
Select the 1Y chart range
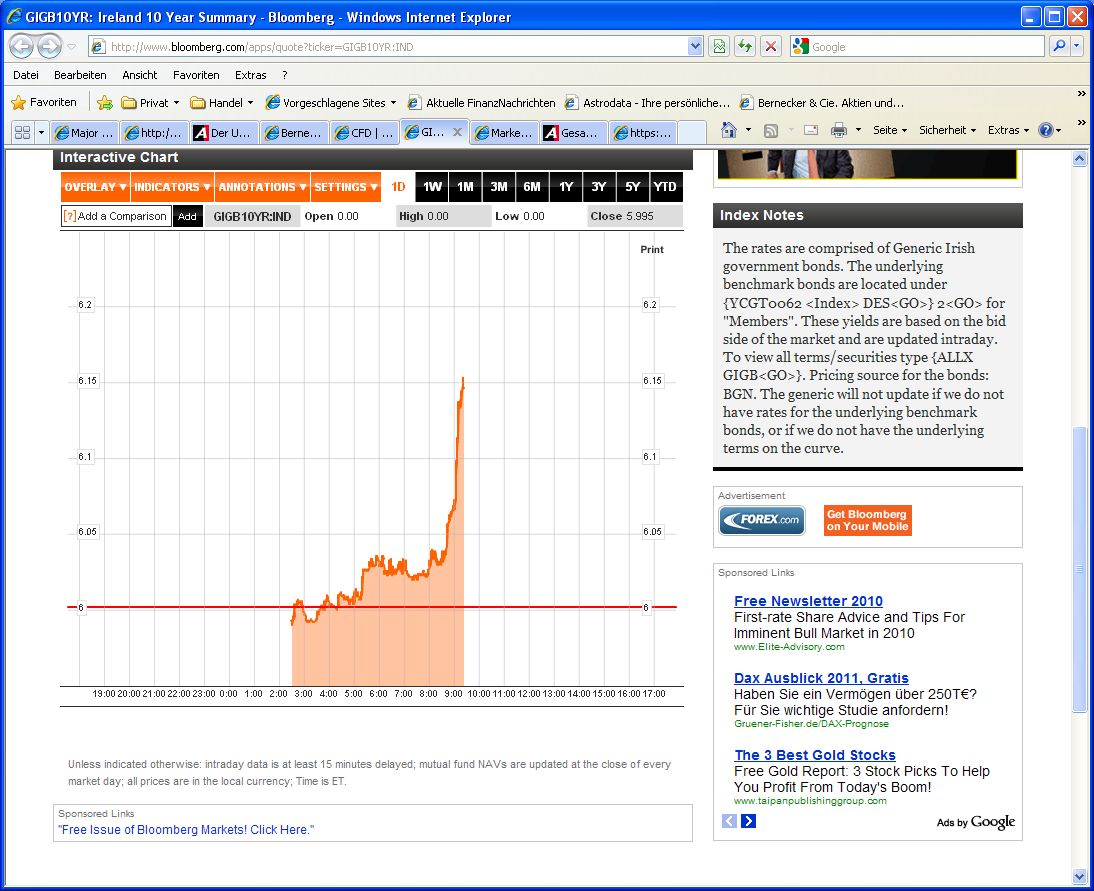click(566, 187)
